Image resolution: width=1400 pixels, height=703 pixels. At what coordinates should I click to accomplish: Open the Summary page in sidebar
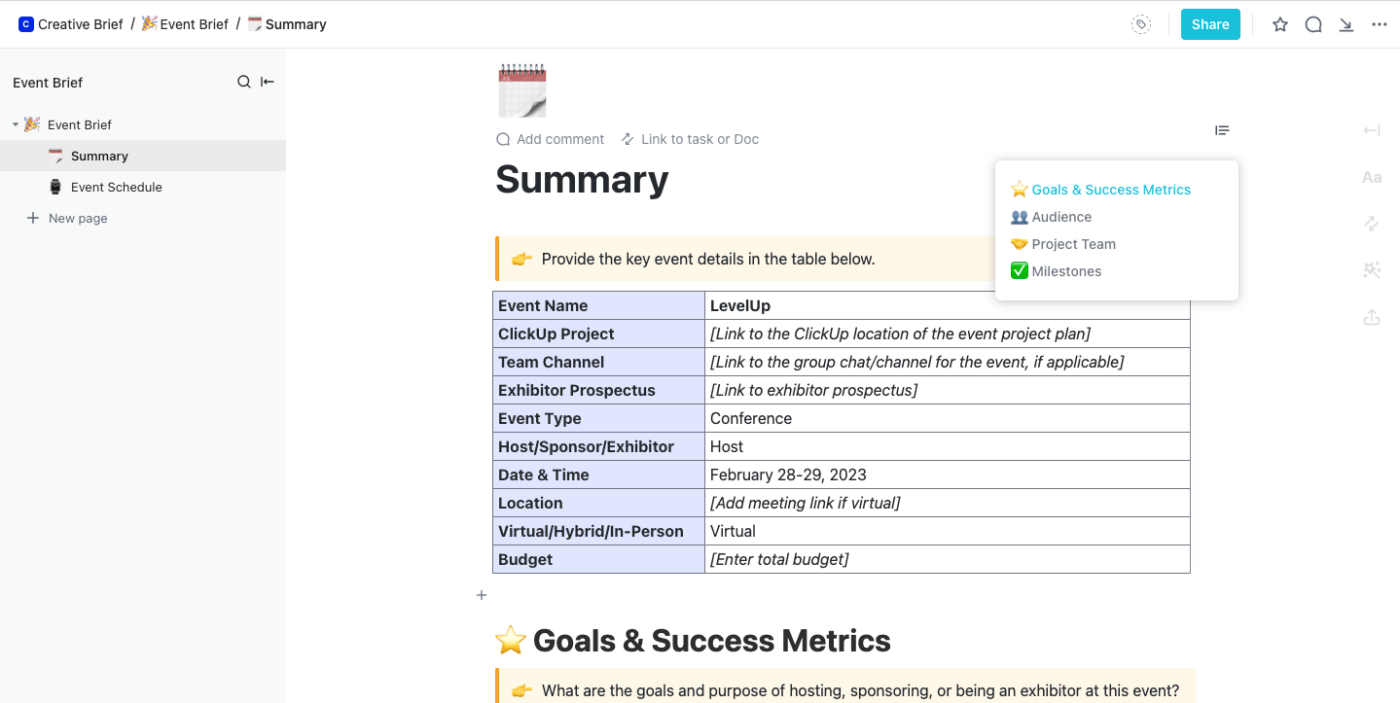pyautogui.click(x=99, y=156)
